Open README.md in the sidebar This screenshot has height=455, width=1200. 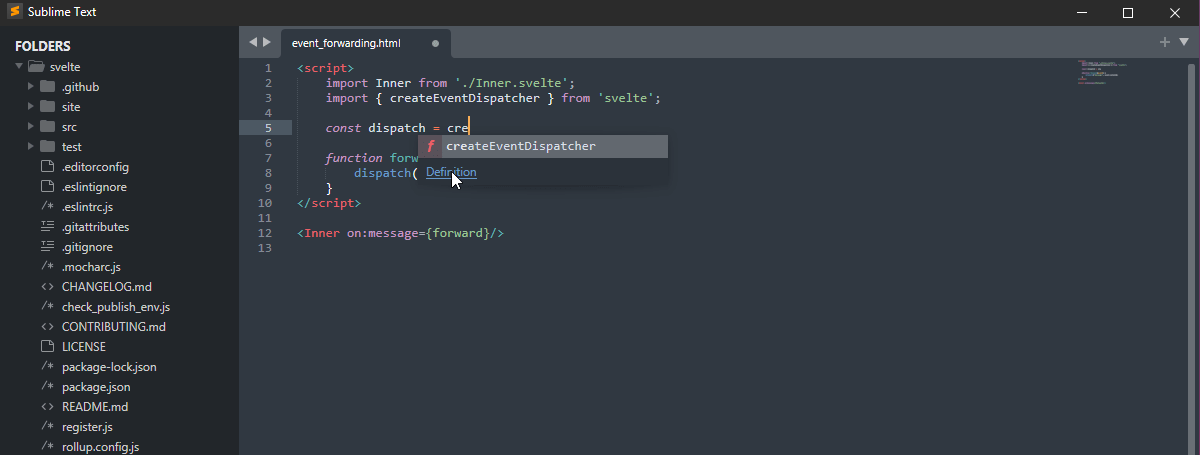(x=95, y=407)
